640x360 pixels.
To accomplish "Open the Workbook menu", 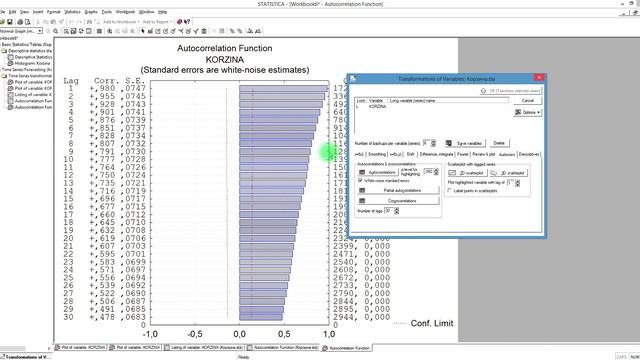I will click(125, 12).
